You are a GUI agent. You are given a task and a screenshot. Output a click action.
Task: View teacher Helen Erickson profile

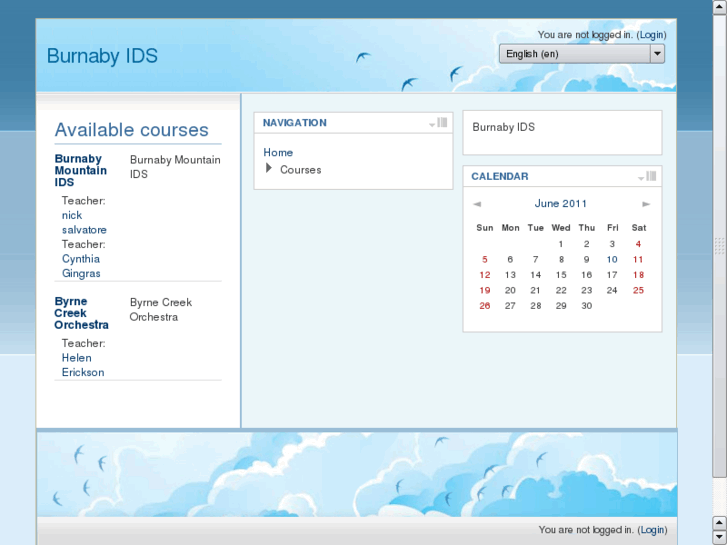pos(83,365)
